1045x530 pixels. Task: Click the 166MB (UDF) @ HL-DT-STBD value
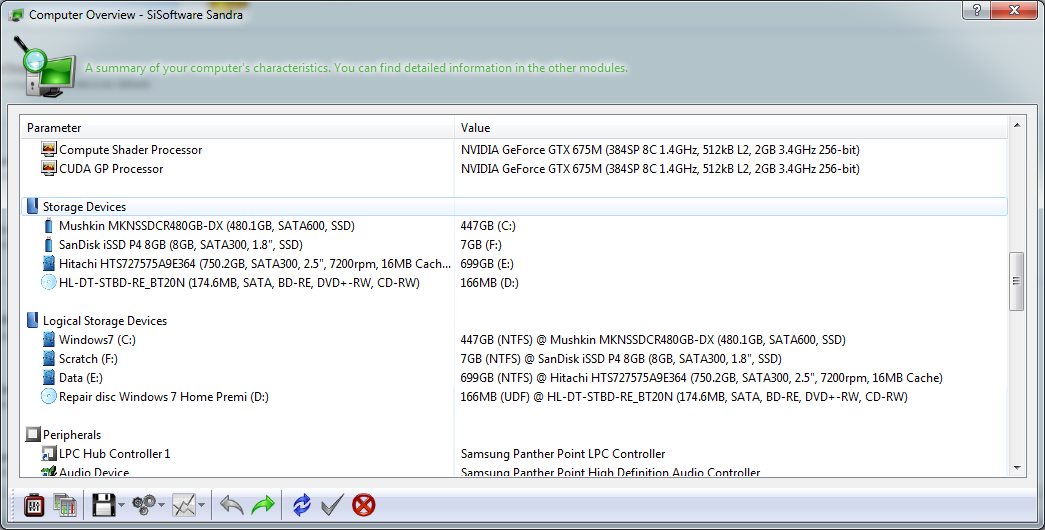(x=684, y=397)
